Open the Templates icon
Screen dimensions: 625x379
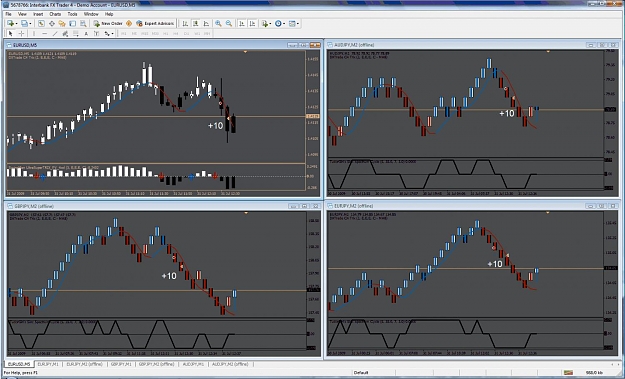point(292,24)
